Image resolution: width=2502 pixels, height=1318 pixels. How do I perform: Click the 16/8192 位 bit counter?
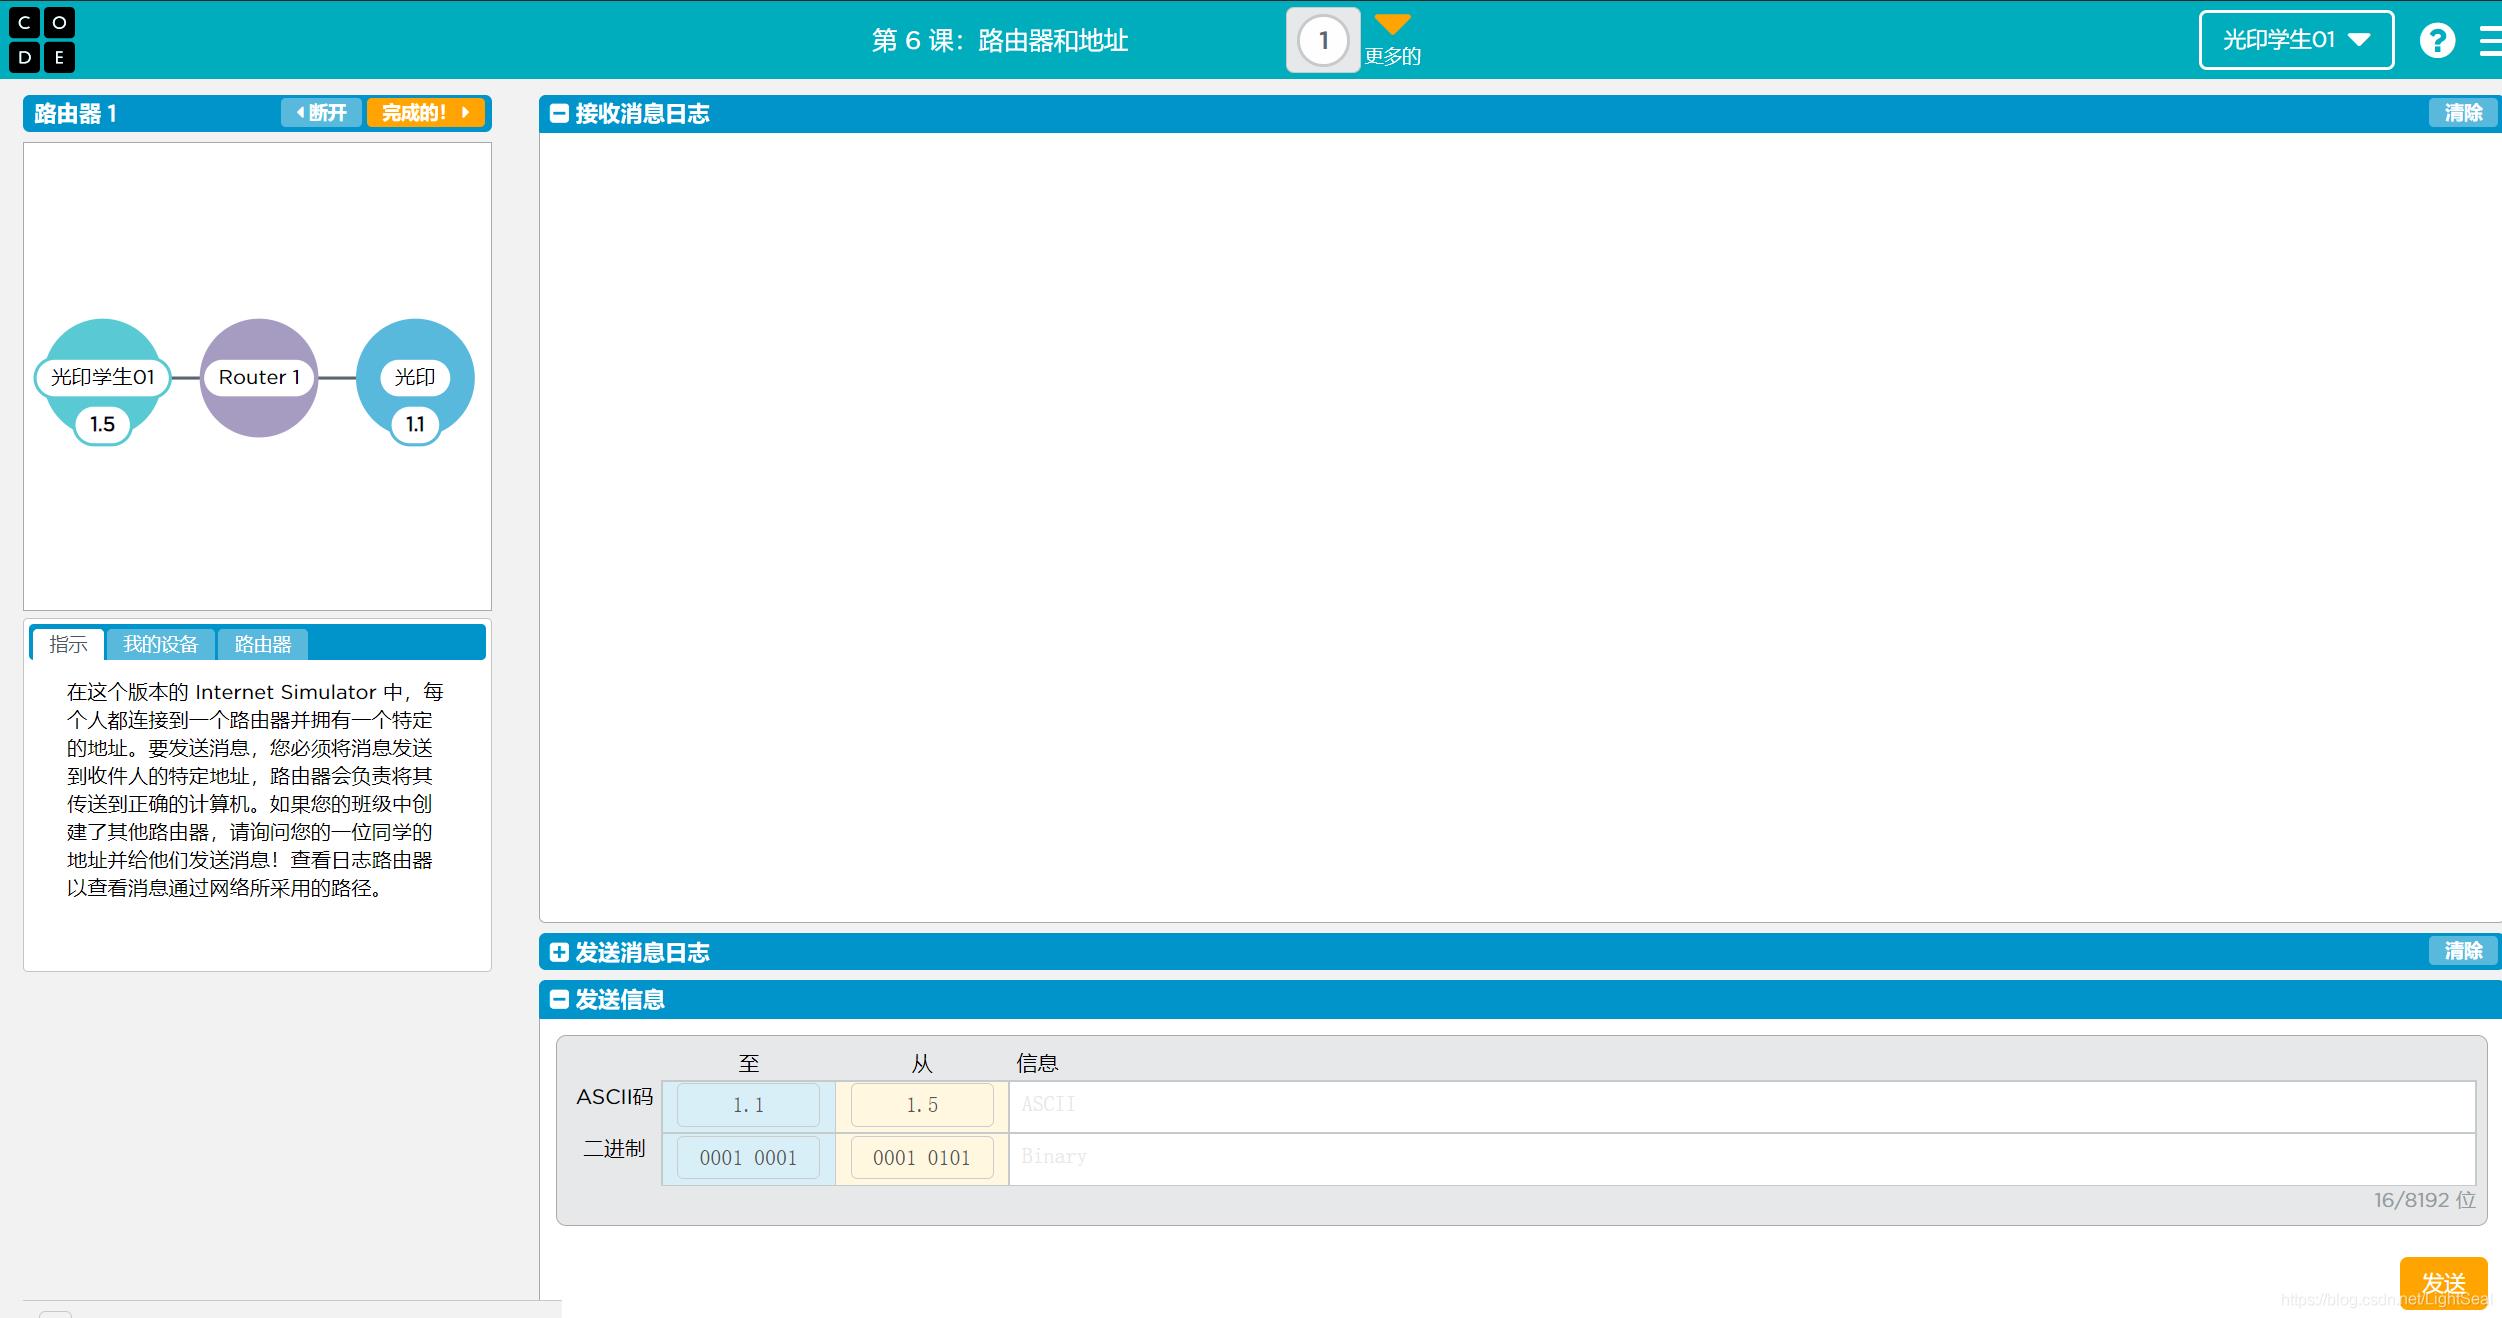point(2425,1200)
